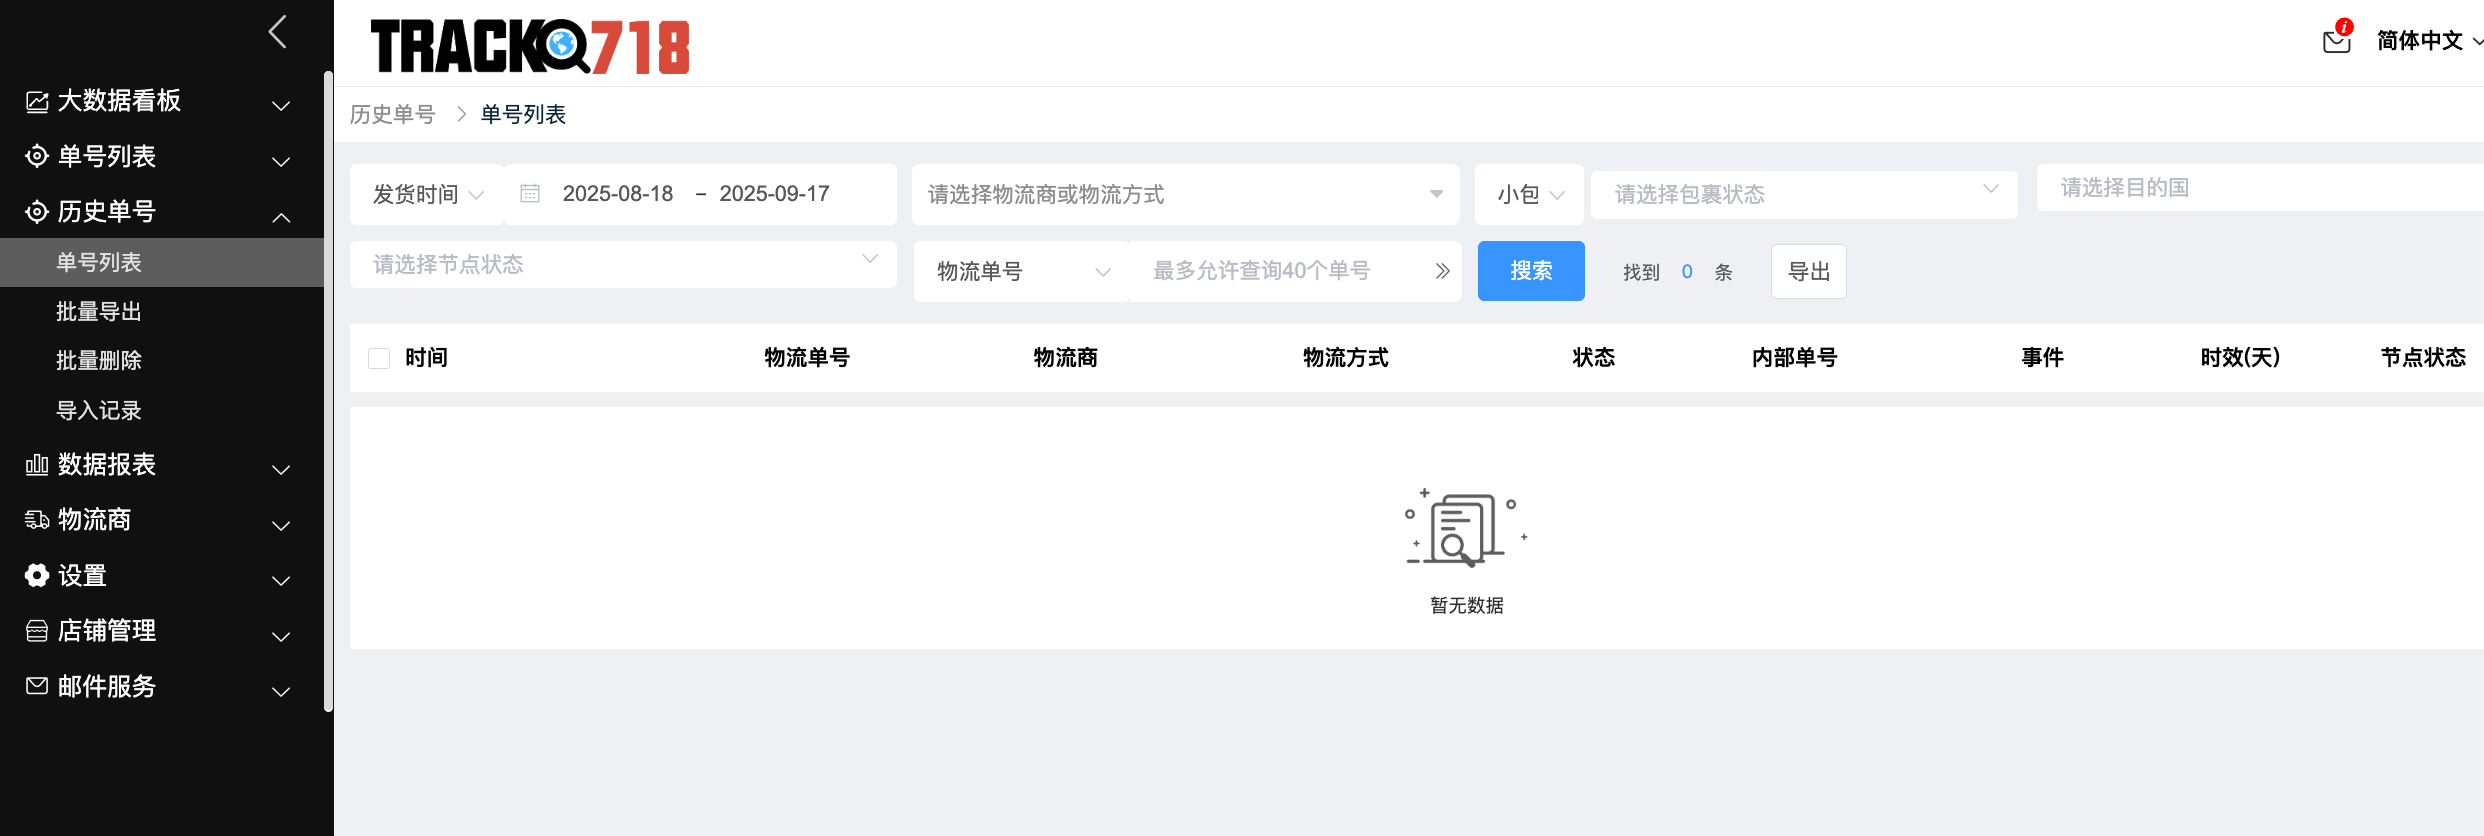Click the 设置 gear icon in sidebar
The height and width of the screenshot is (836, 2484).
click(x=37, y=575)
